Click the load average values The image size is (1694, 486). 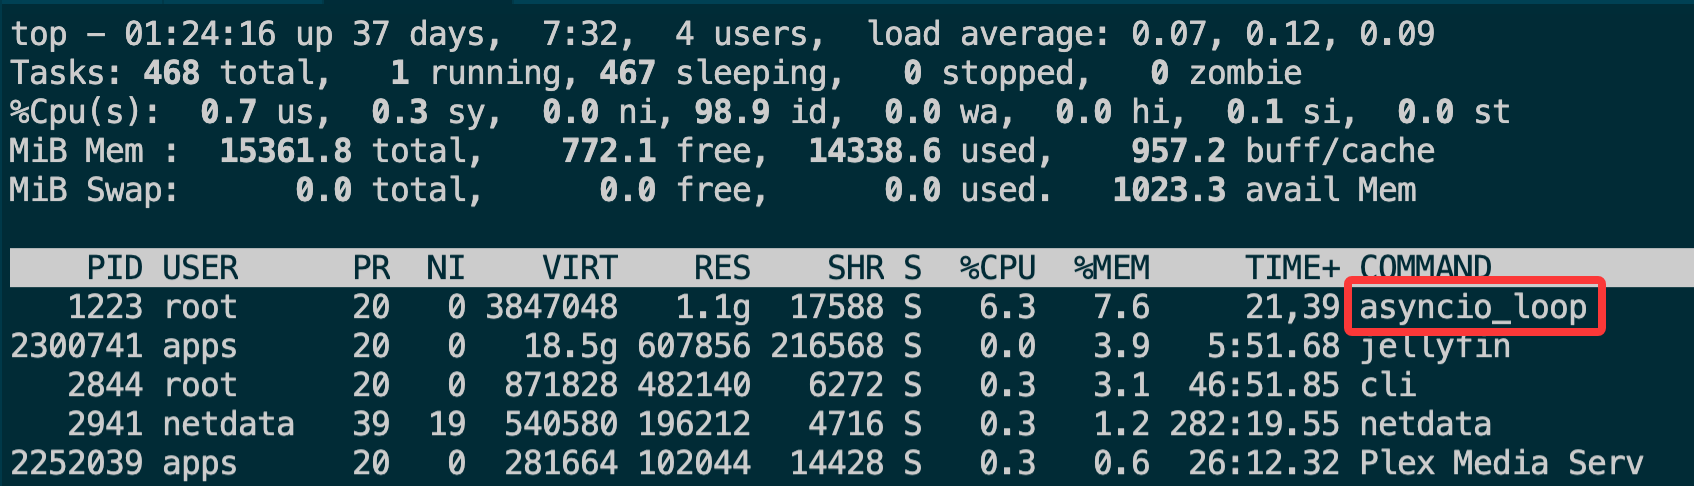1283,35
